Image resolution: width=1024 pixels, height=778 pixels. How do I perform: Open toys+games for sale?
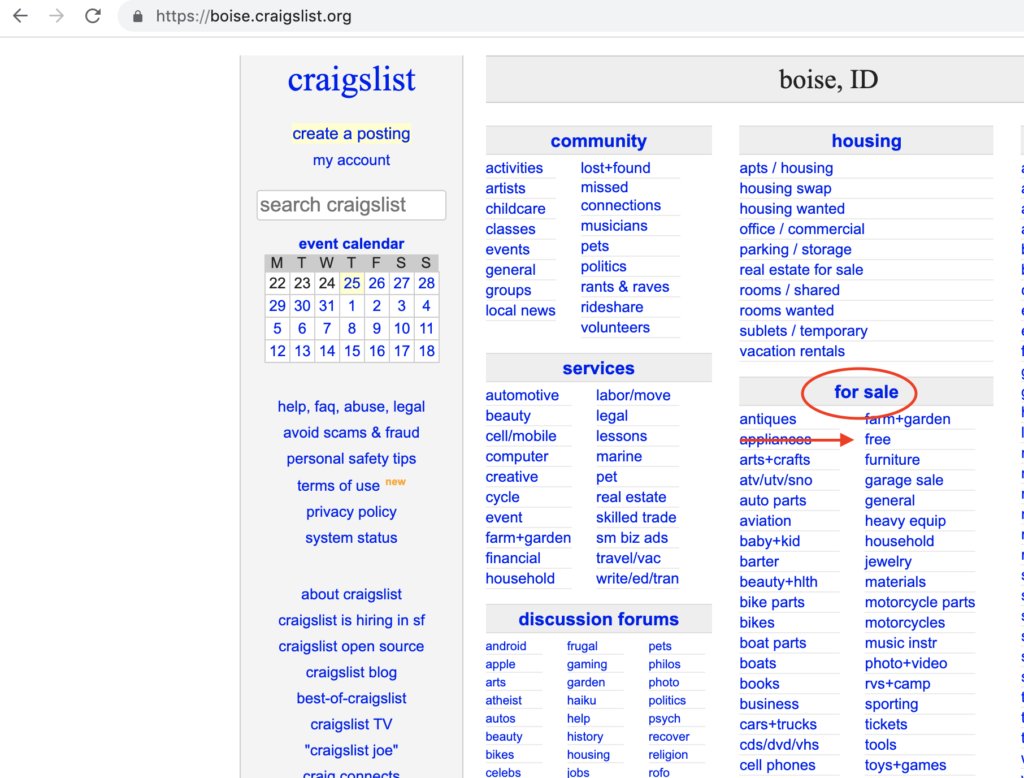(x=905, y=765)
